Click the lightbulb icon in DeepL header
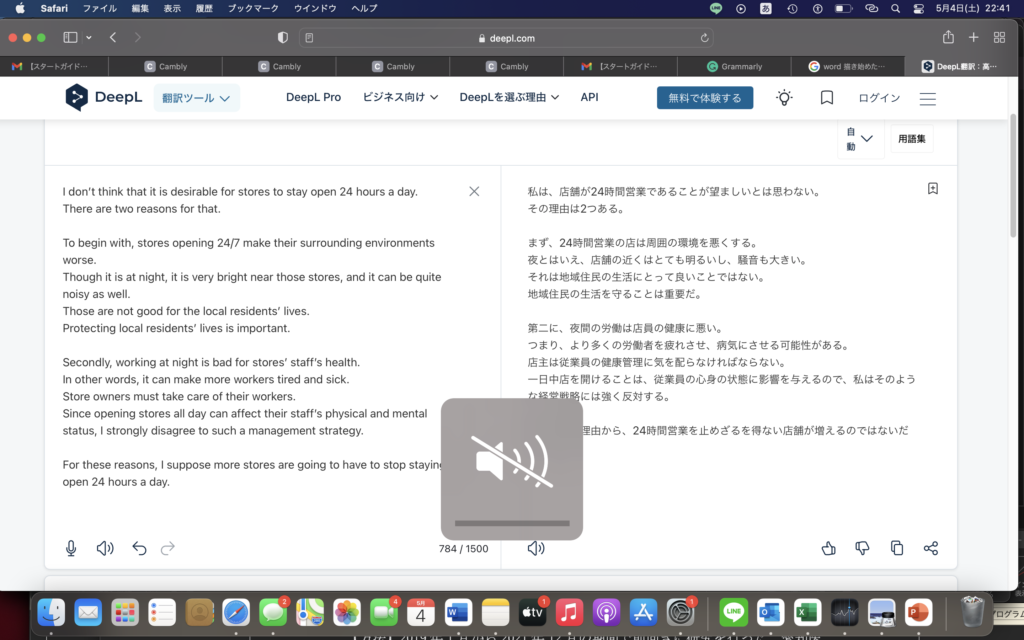Screen dimensions: 1024x640 click(785, 98)
